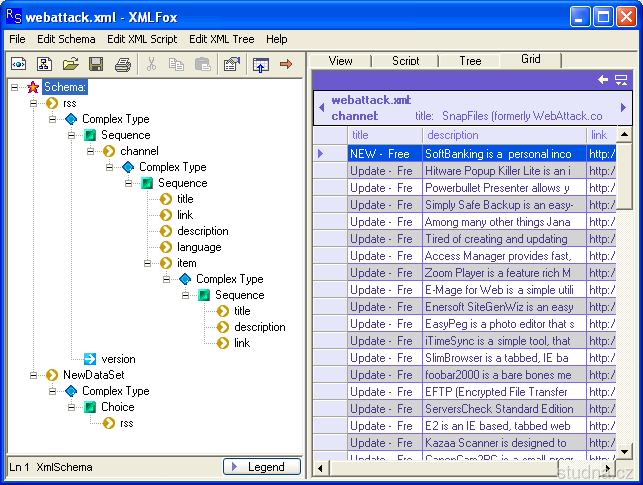Collapse the Schema root node
643x485 pixels.
(x=16, y=87)
